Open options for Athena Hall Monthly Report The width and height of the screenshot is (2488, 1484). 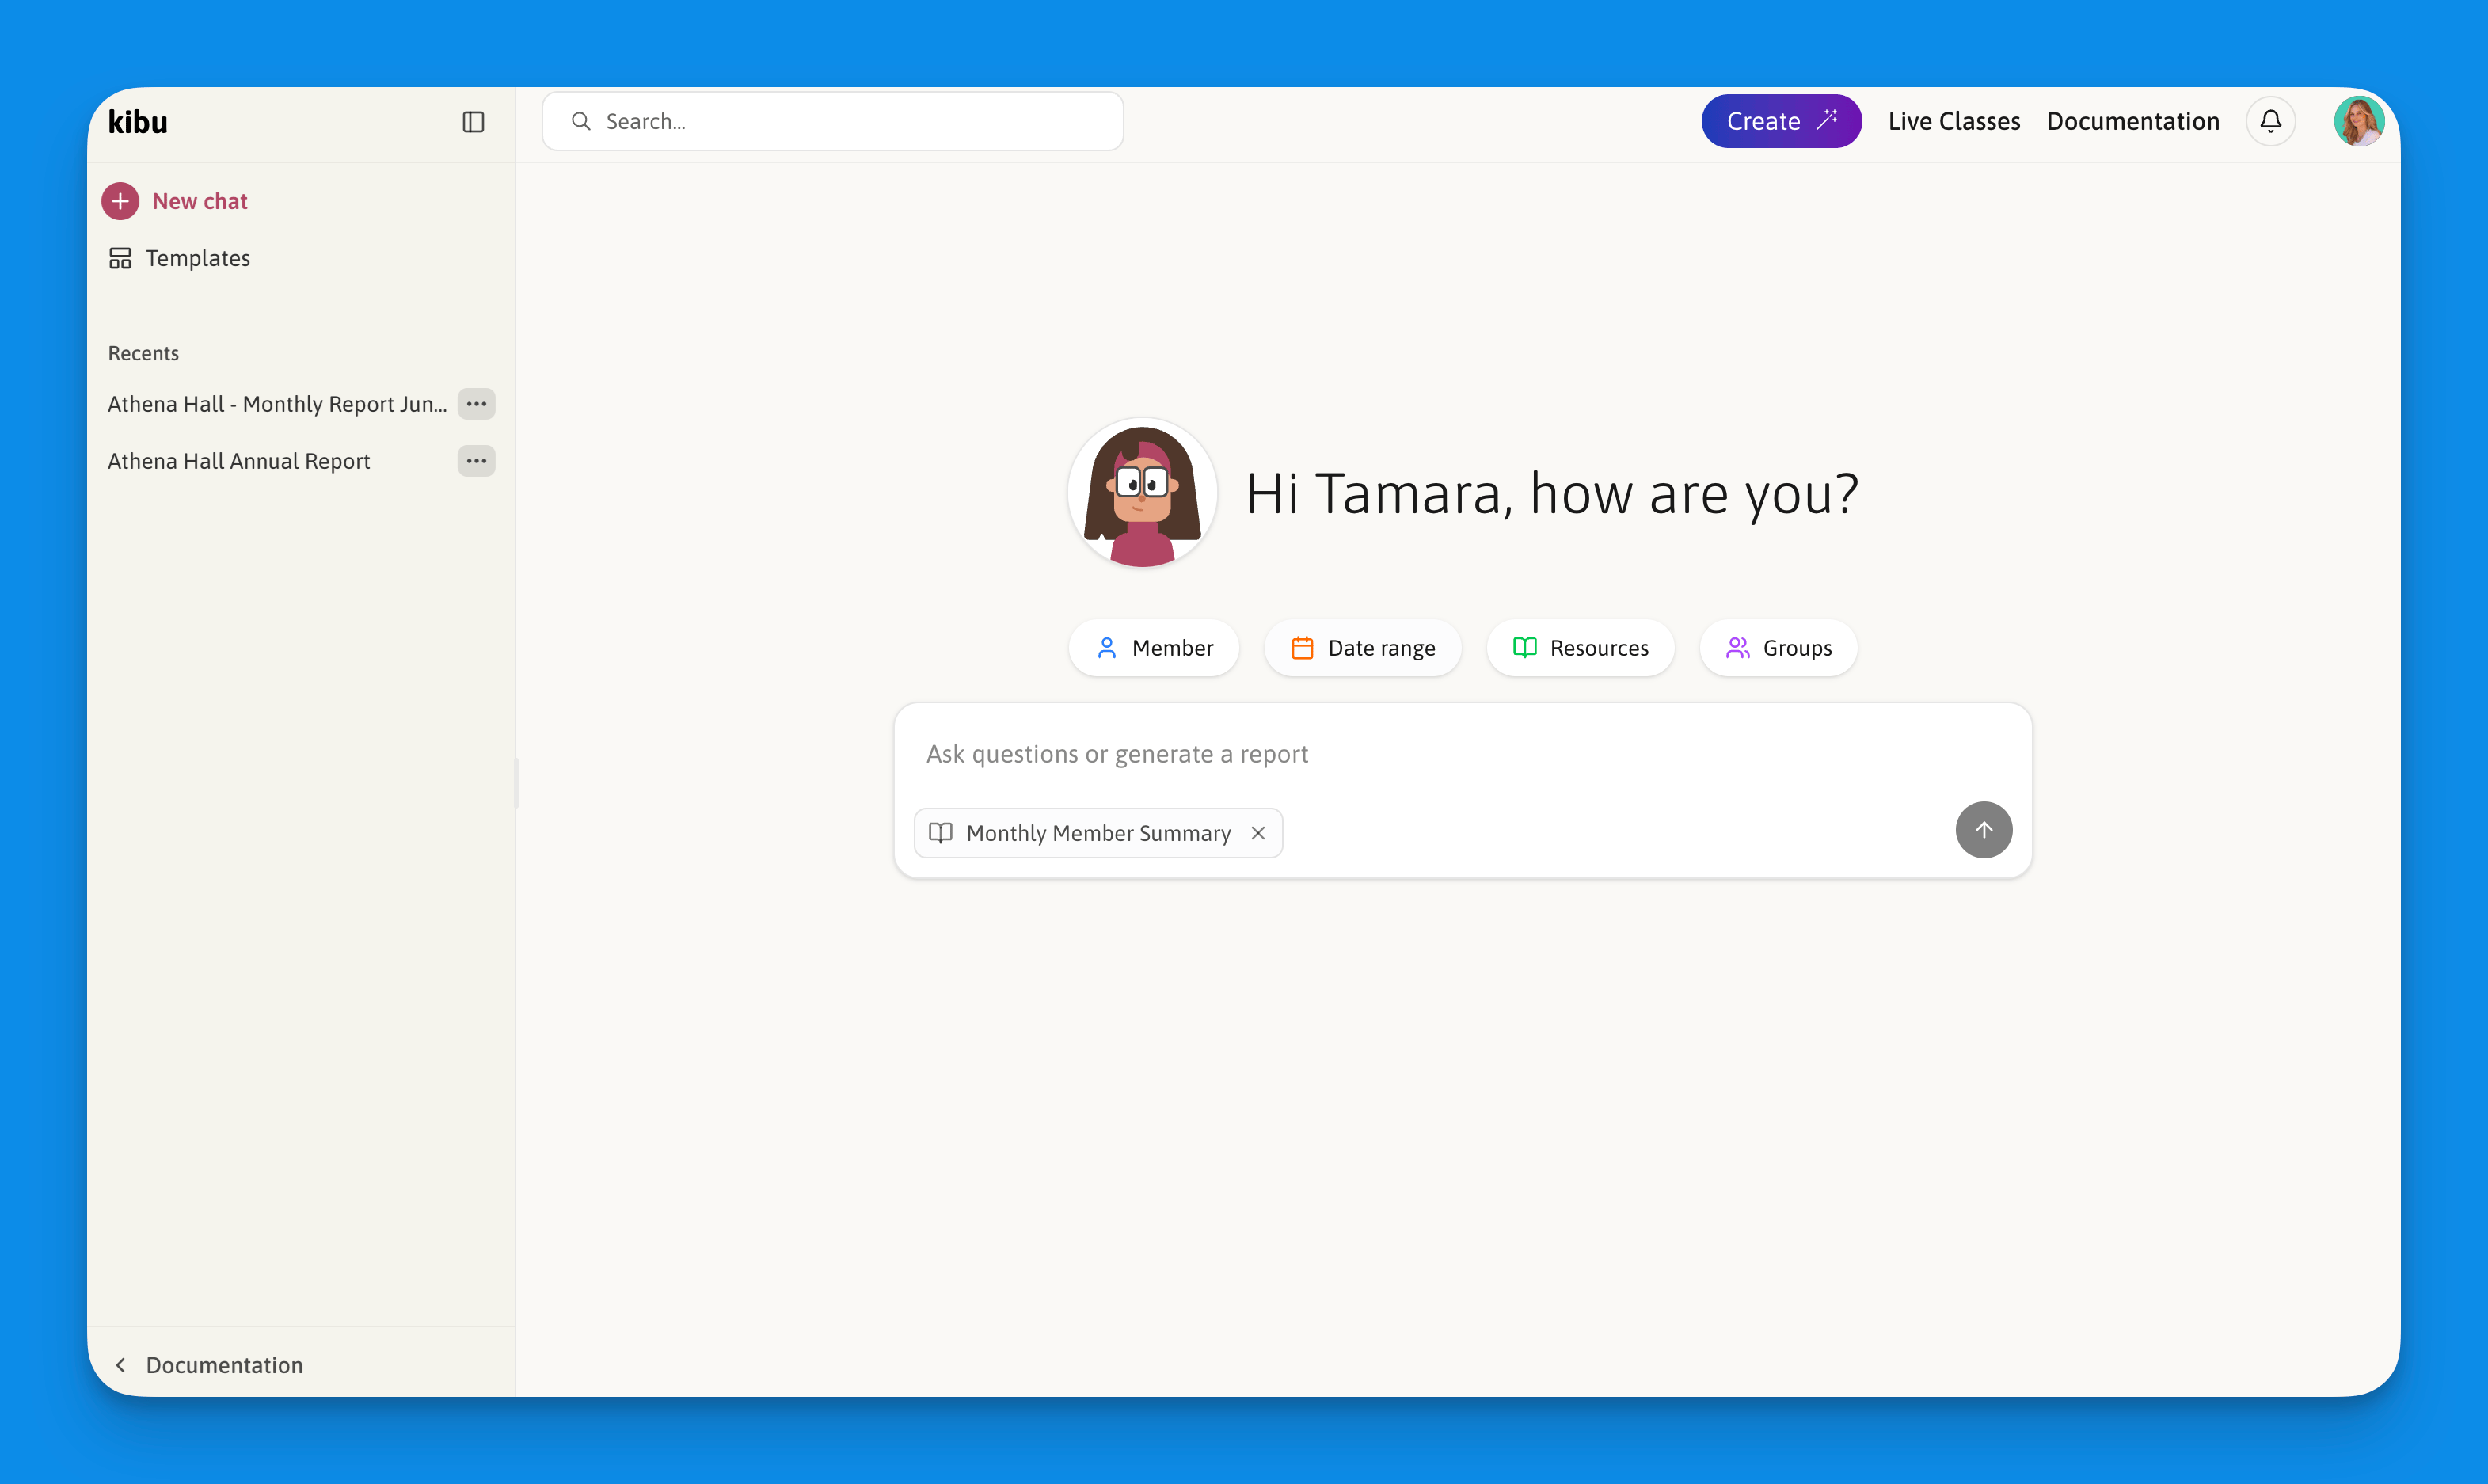476,404
